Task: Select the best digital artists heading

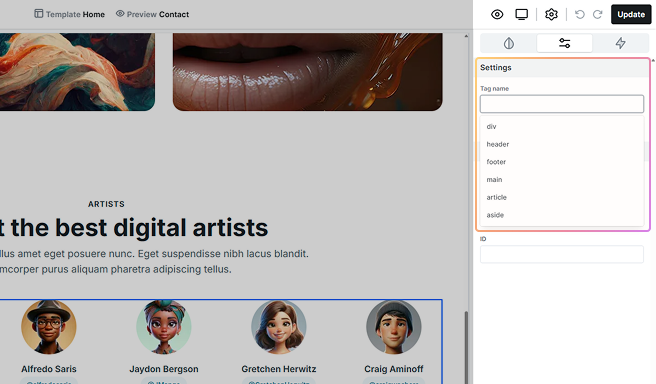Action: (134, 228)
